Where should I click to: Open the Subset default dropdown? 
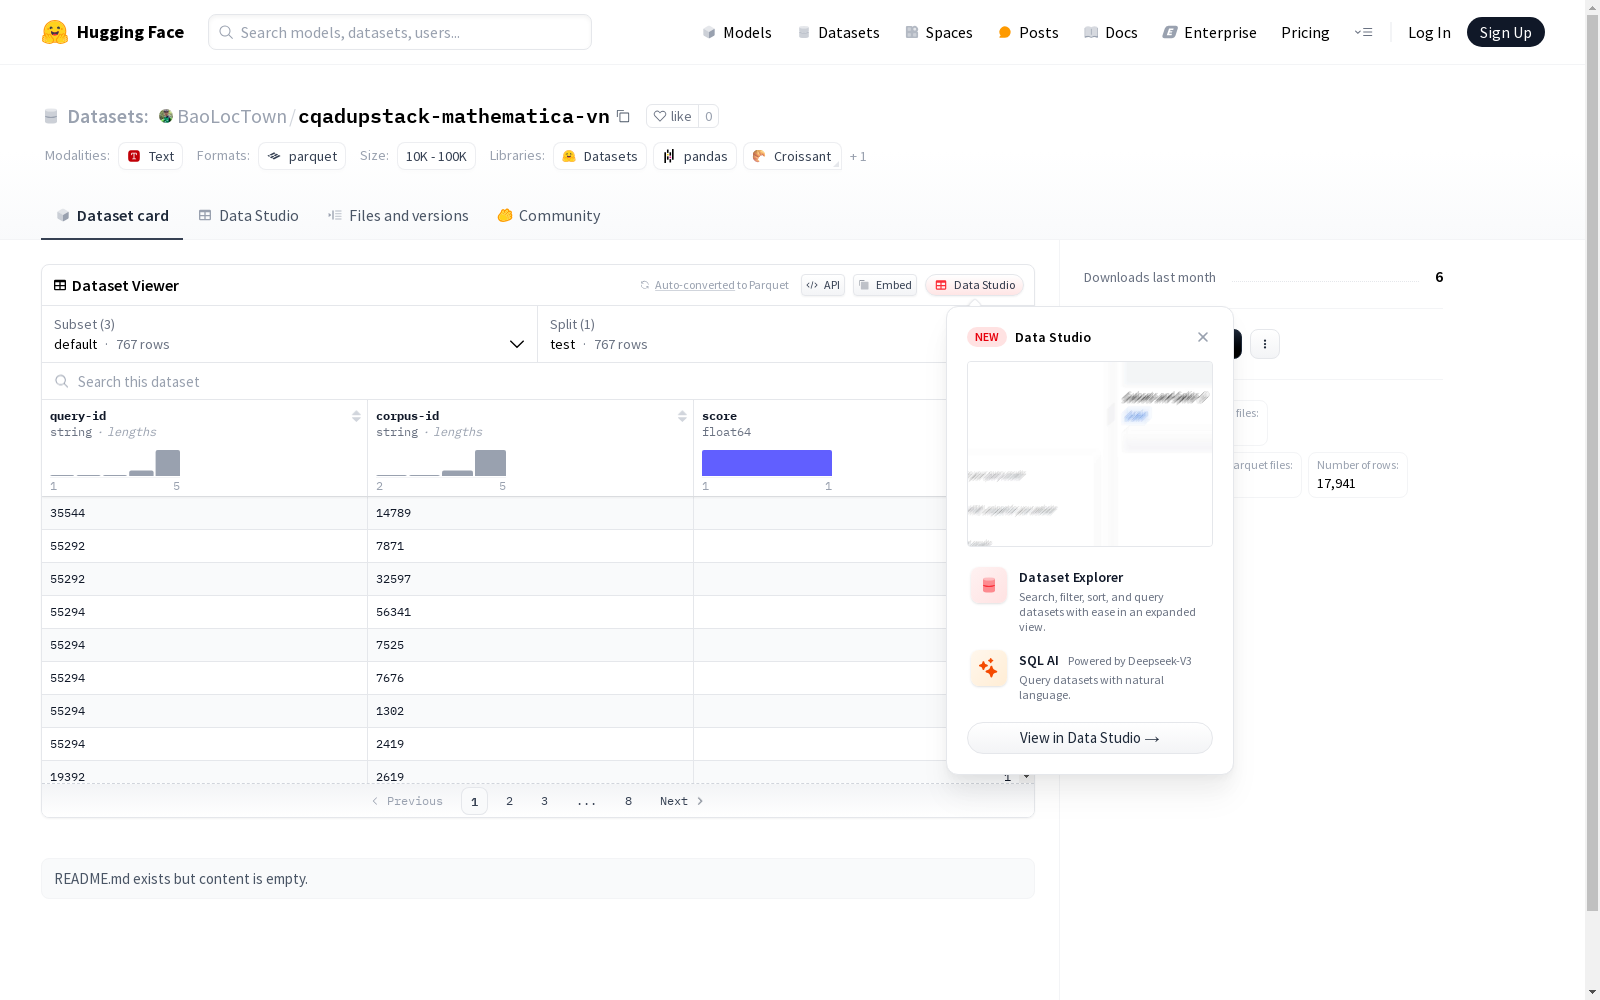tap(289, 334)
